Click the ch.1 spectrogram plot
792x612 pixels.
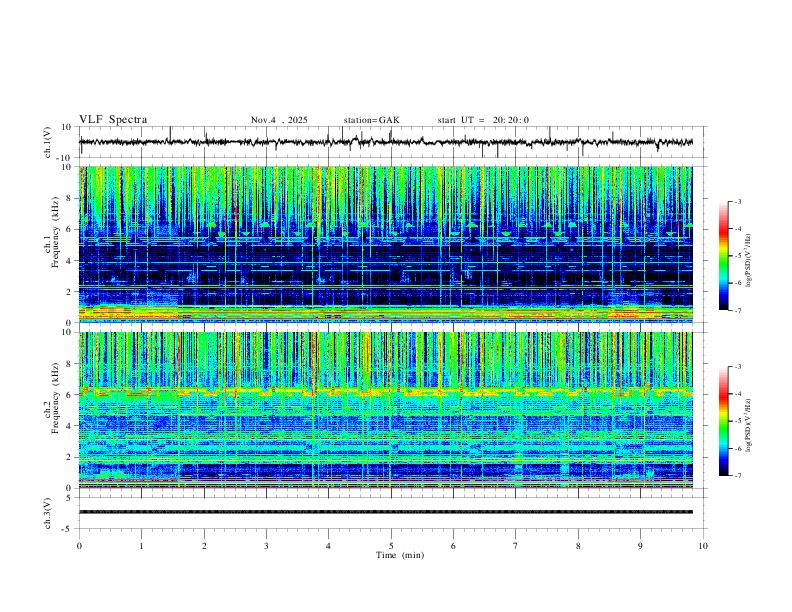[x=386, y=244]
